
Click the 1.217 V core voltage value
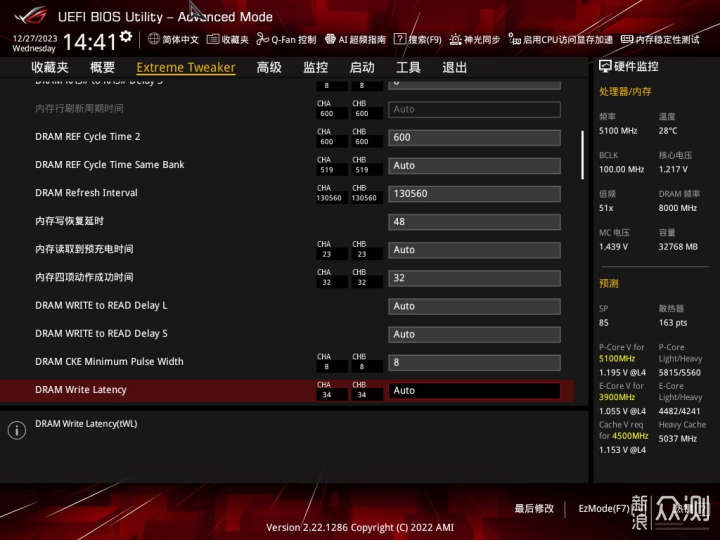click(673, 169)
